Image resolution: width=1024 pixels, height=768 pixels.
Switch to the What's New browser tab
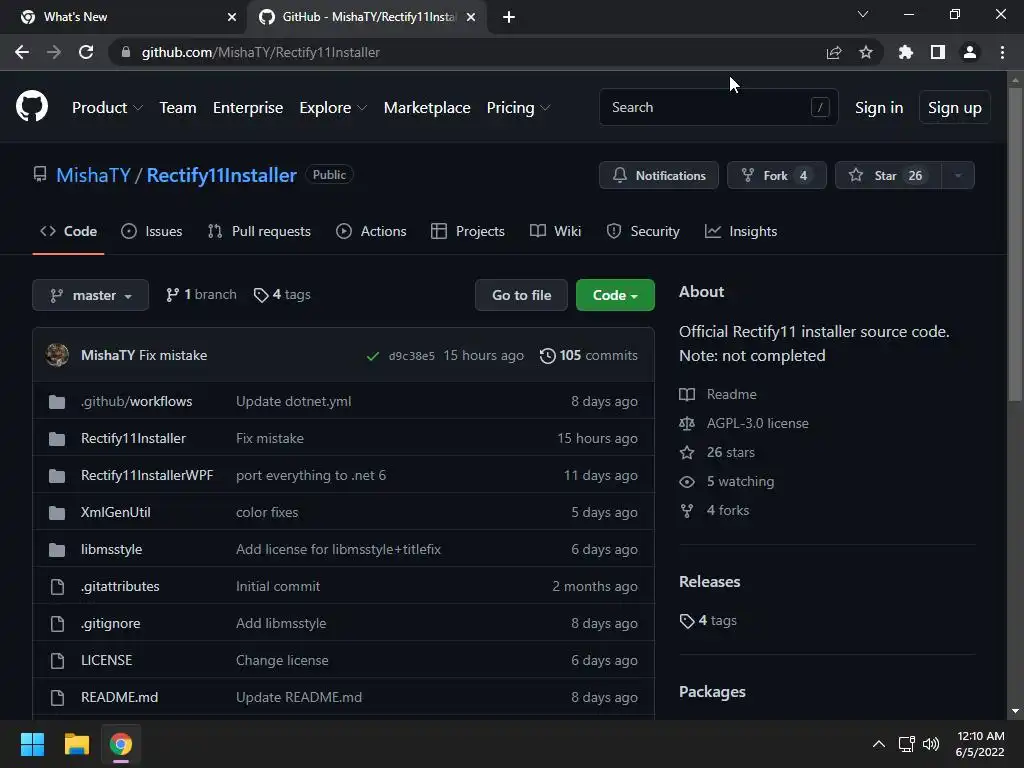[123, 17]
